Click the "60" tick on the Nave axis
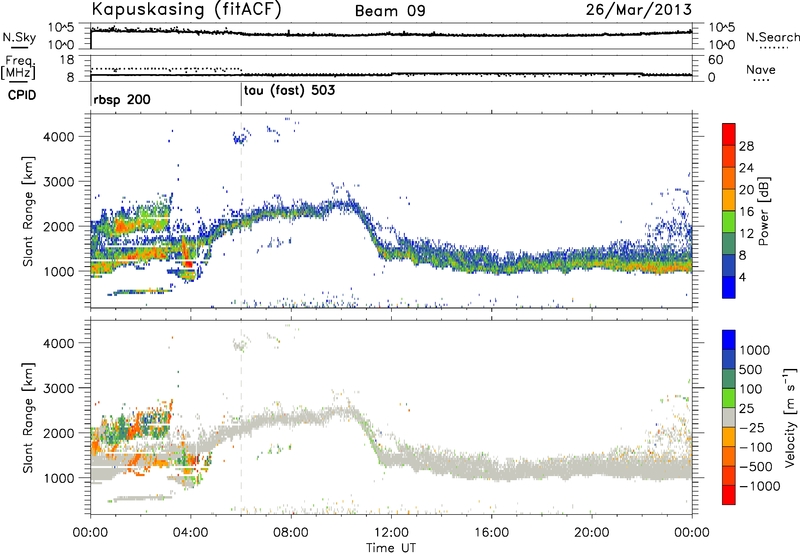Image resolution: width=800 pixels, height=554 pixels. click(x=715, y=60)
